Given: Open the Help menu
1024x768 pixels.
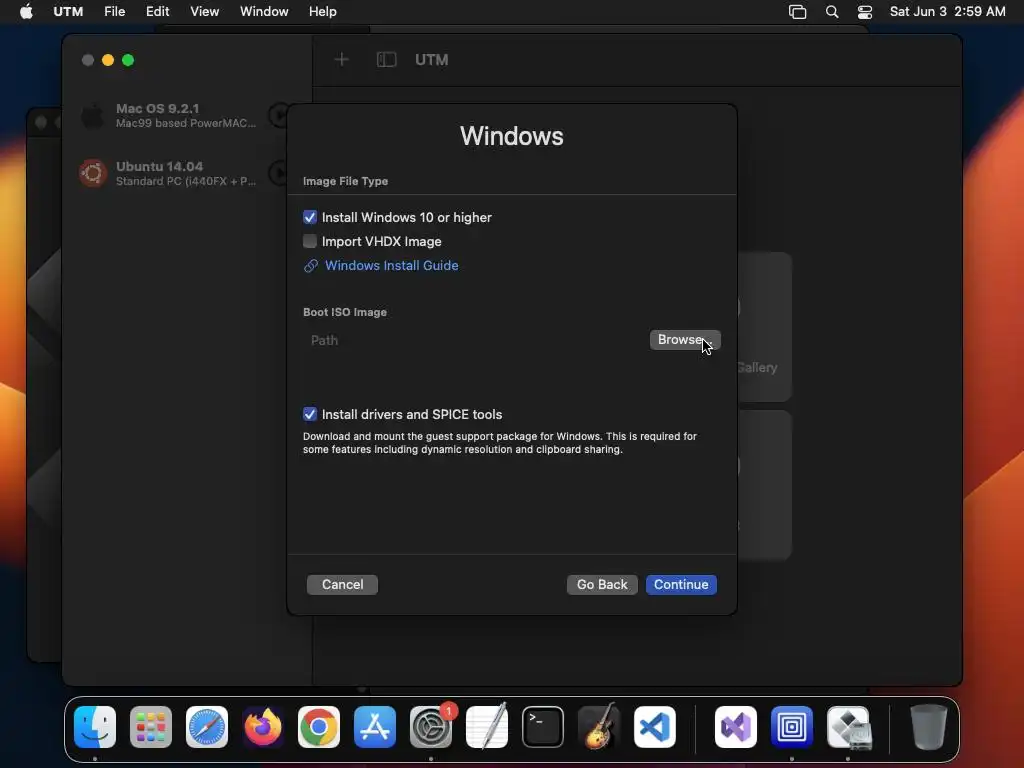Looking at the screenshot, I should pyautogui.click(x=323, y=12).
